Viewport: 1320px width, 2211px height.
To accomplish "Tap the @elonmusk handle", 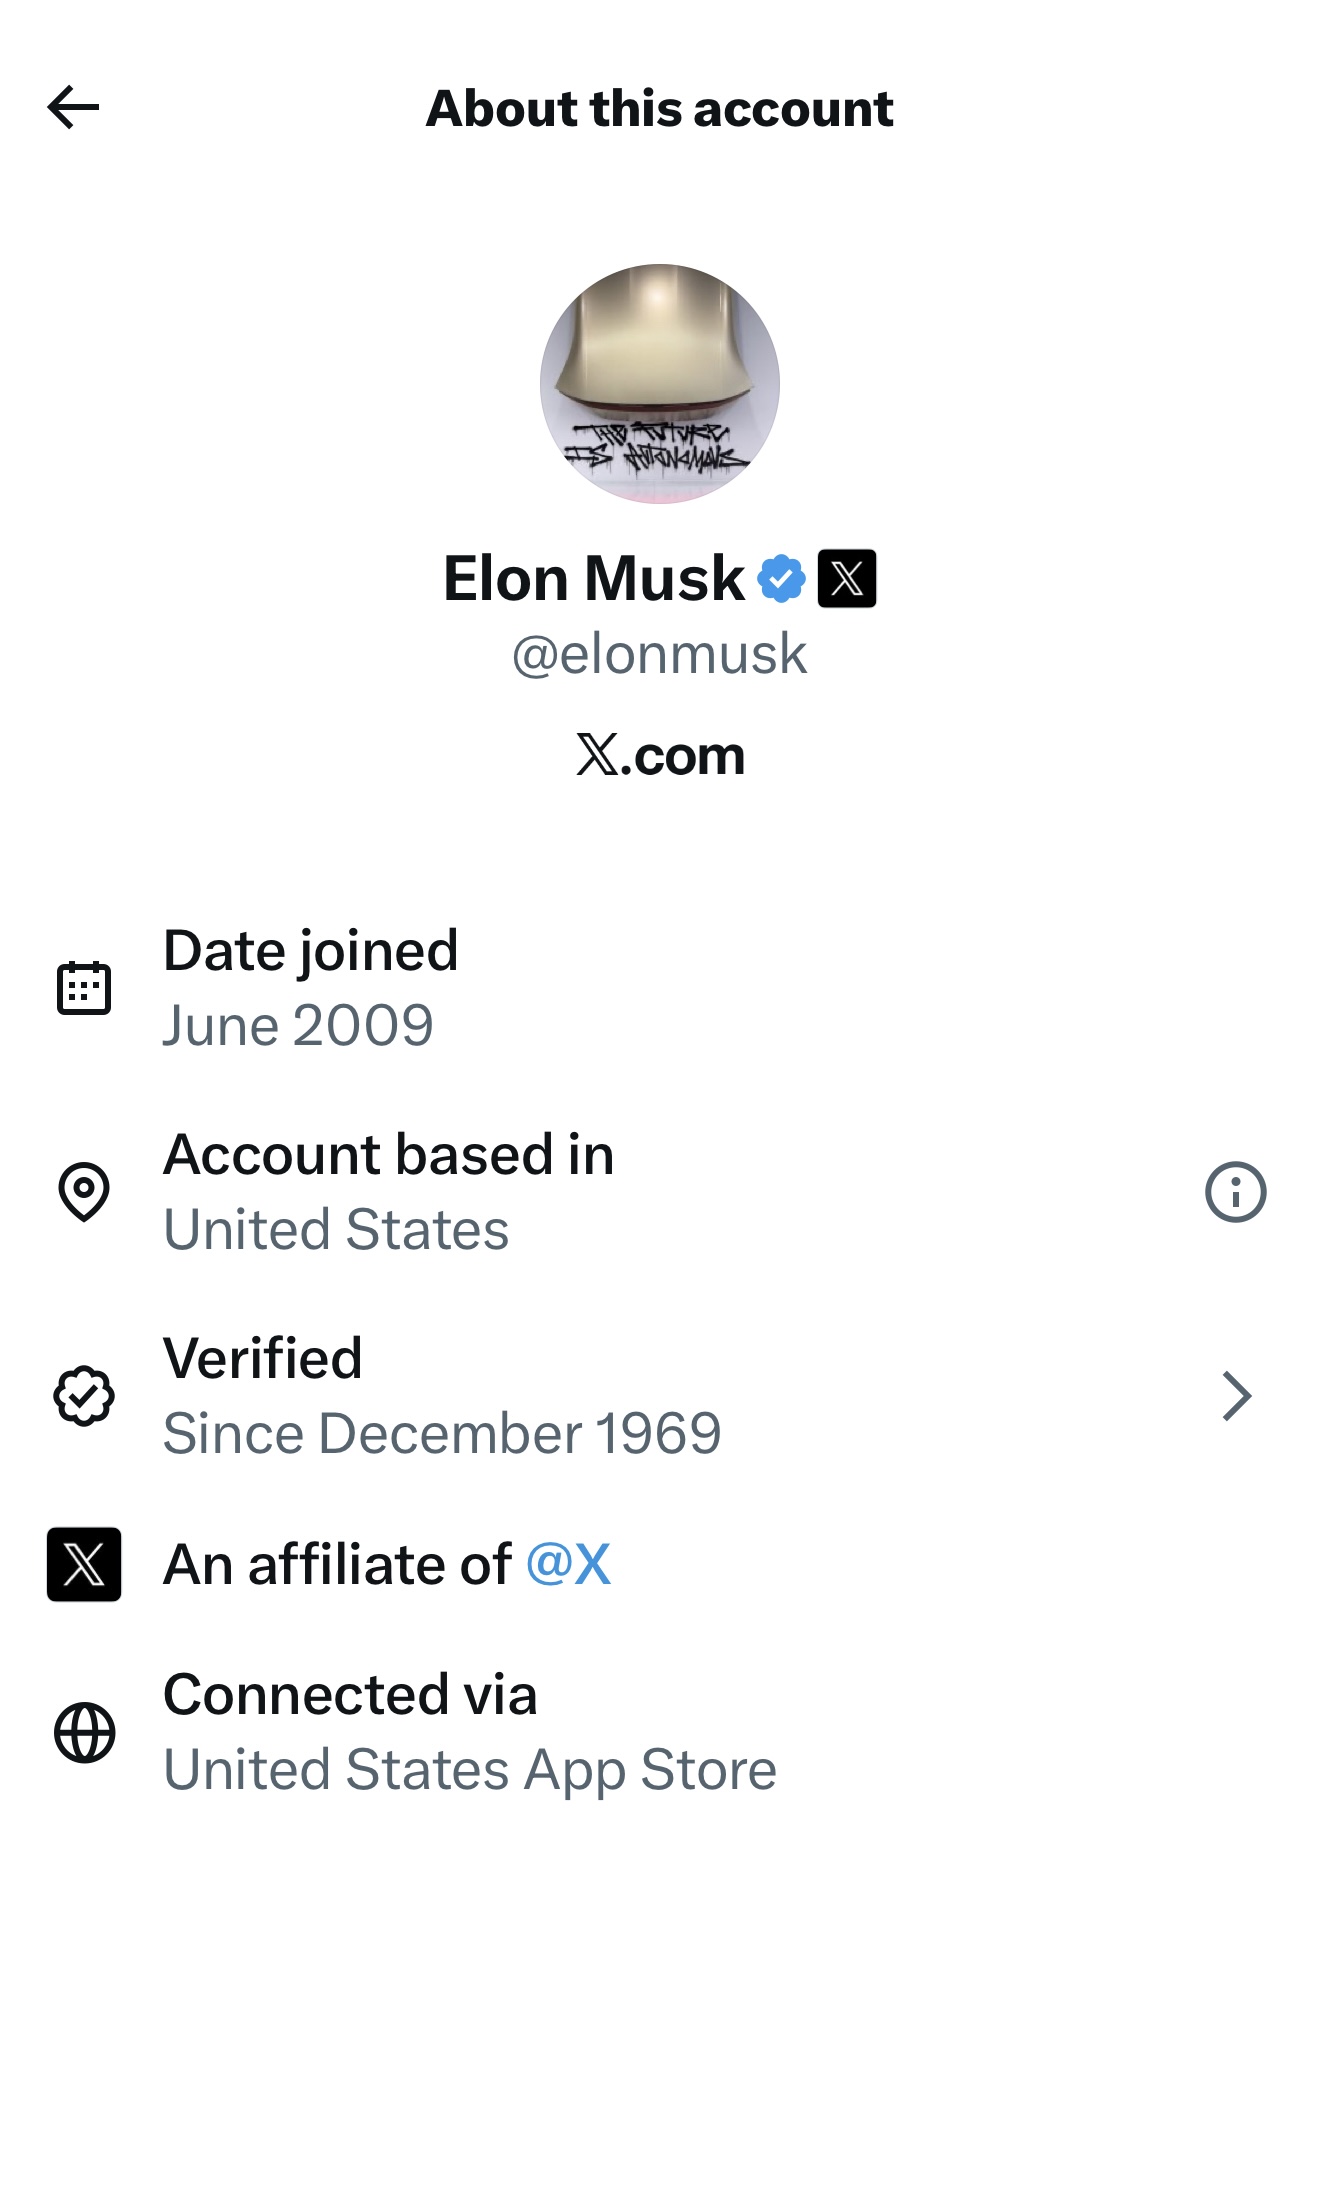I will point(659,655).
